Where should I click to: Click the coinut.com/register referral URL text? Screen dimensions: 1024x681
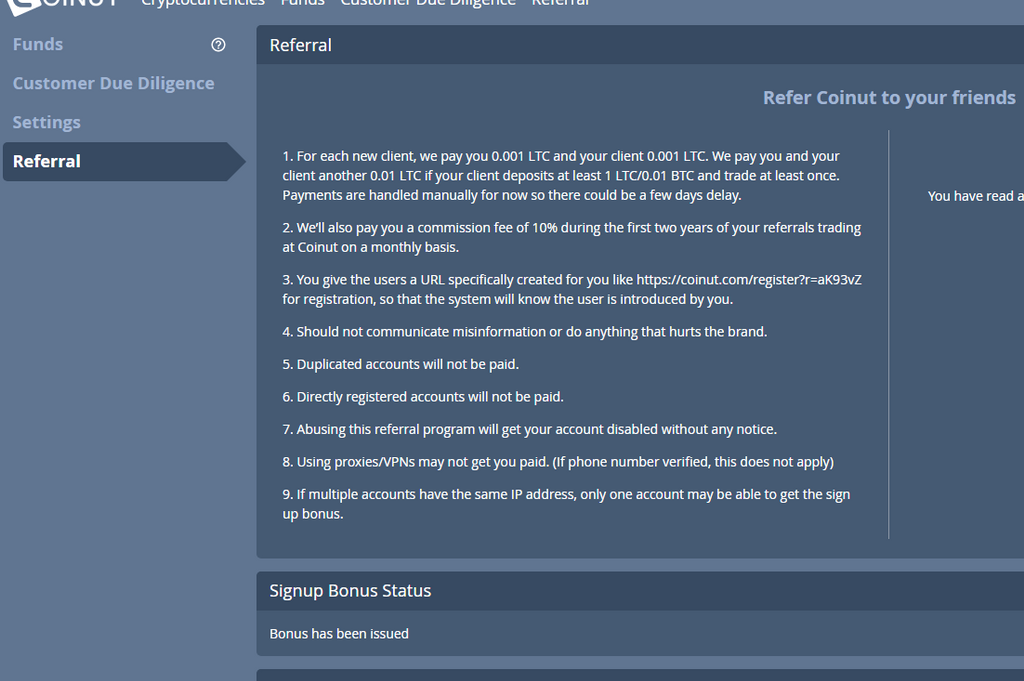pos(749,280)
